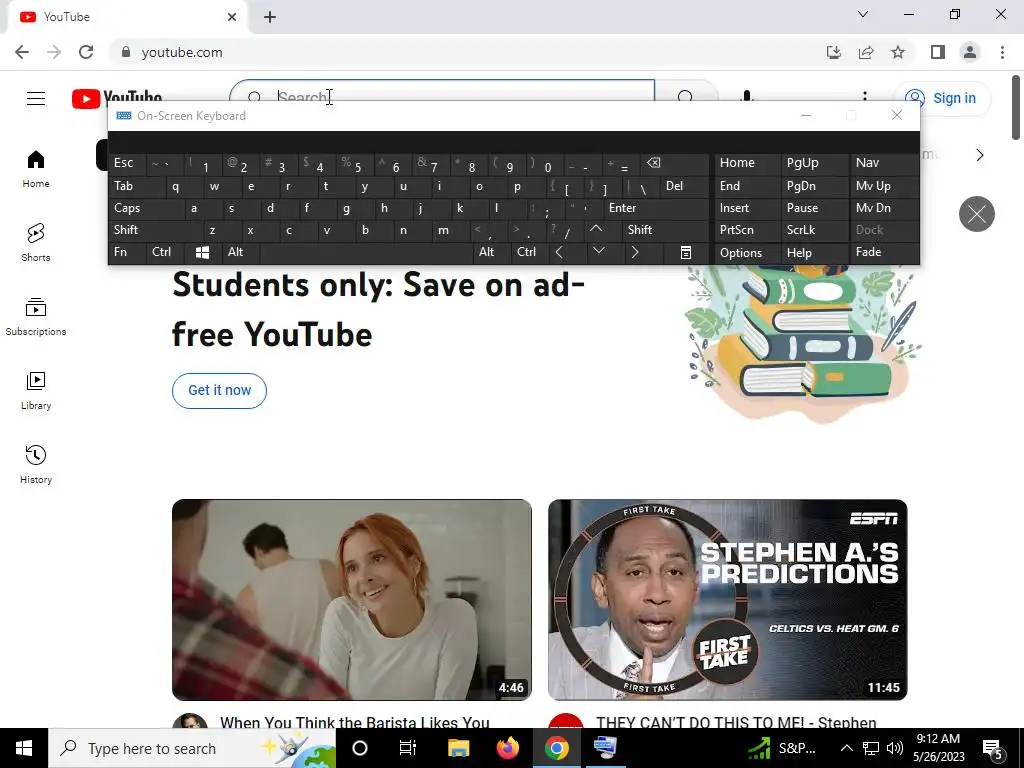
Task: Share this page via Chrome share icon
Action: (x=866, y=52)
